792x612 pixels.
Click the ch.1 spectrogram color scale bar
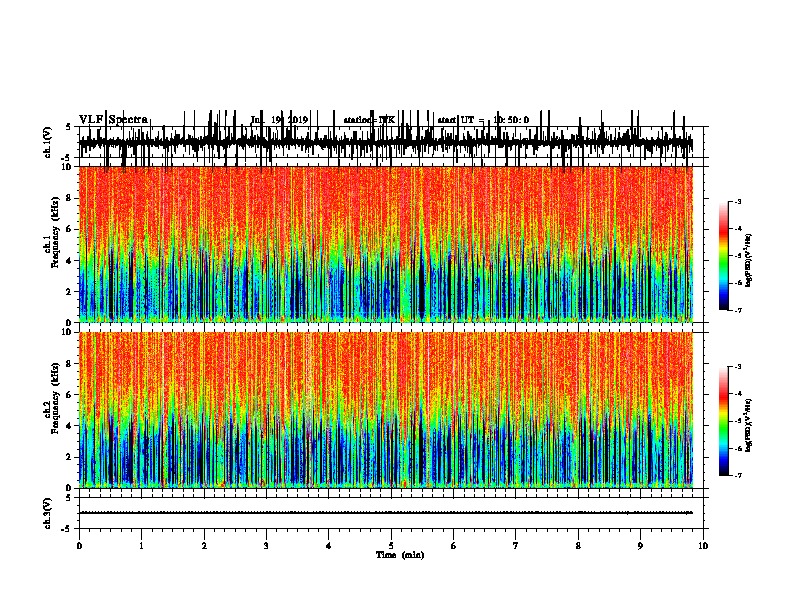[x=724, y=256]
